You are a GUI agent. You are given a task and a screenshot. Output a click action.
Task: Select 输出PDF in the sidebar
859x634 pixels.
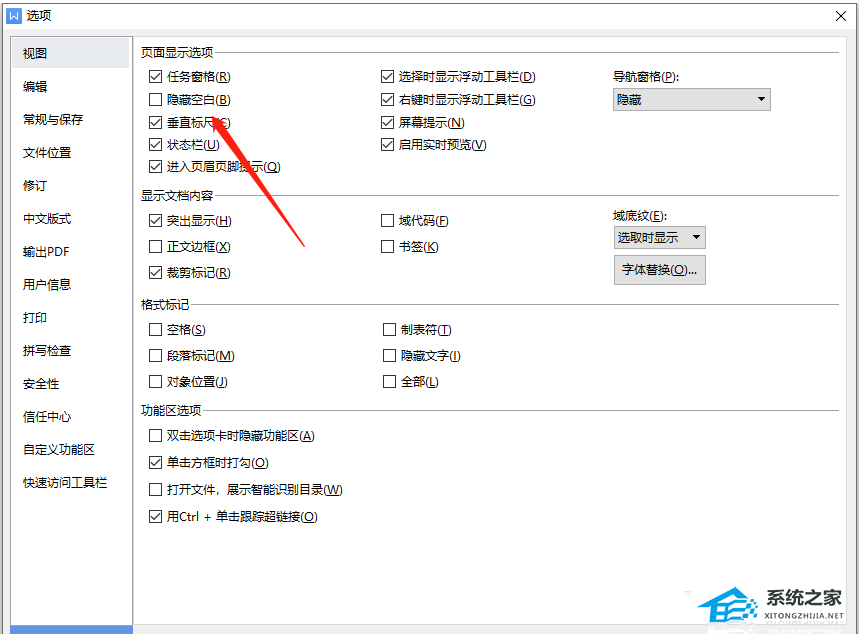click(x=47, y=252)
